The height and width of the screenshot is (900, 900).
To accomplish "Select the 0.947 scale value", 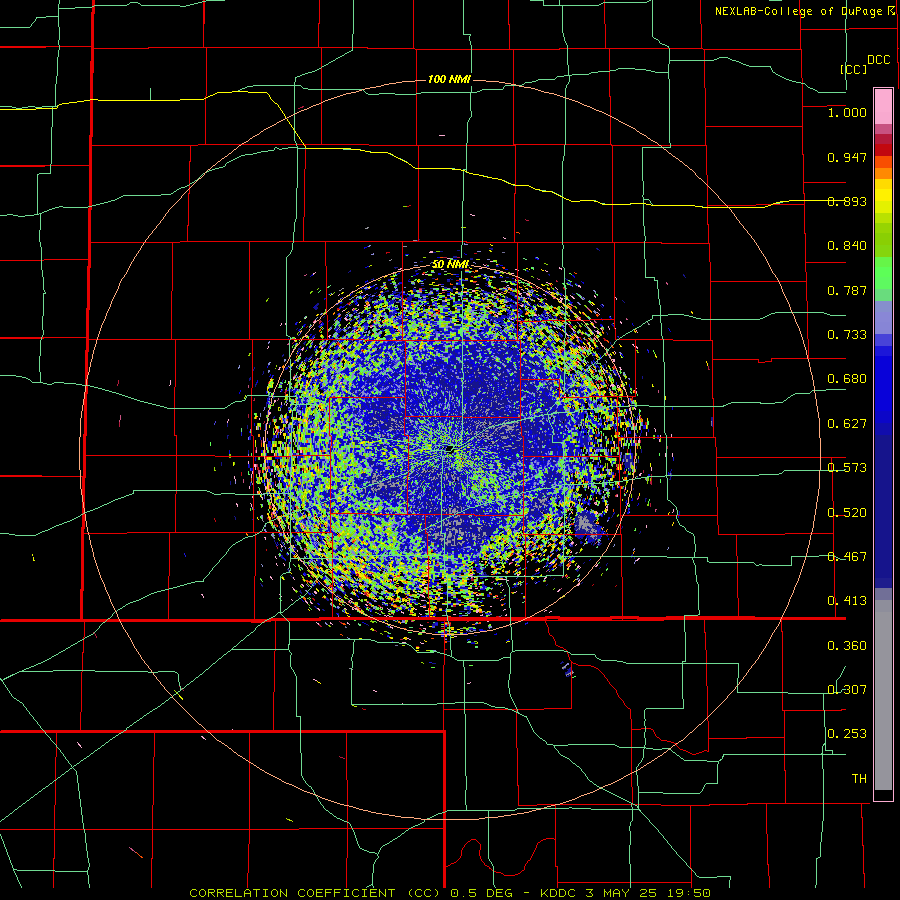I will coord(847,157).
